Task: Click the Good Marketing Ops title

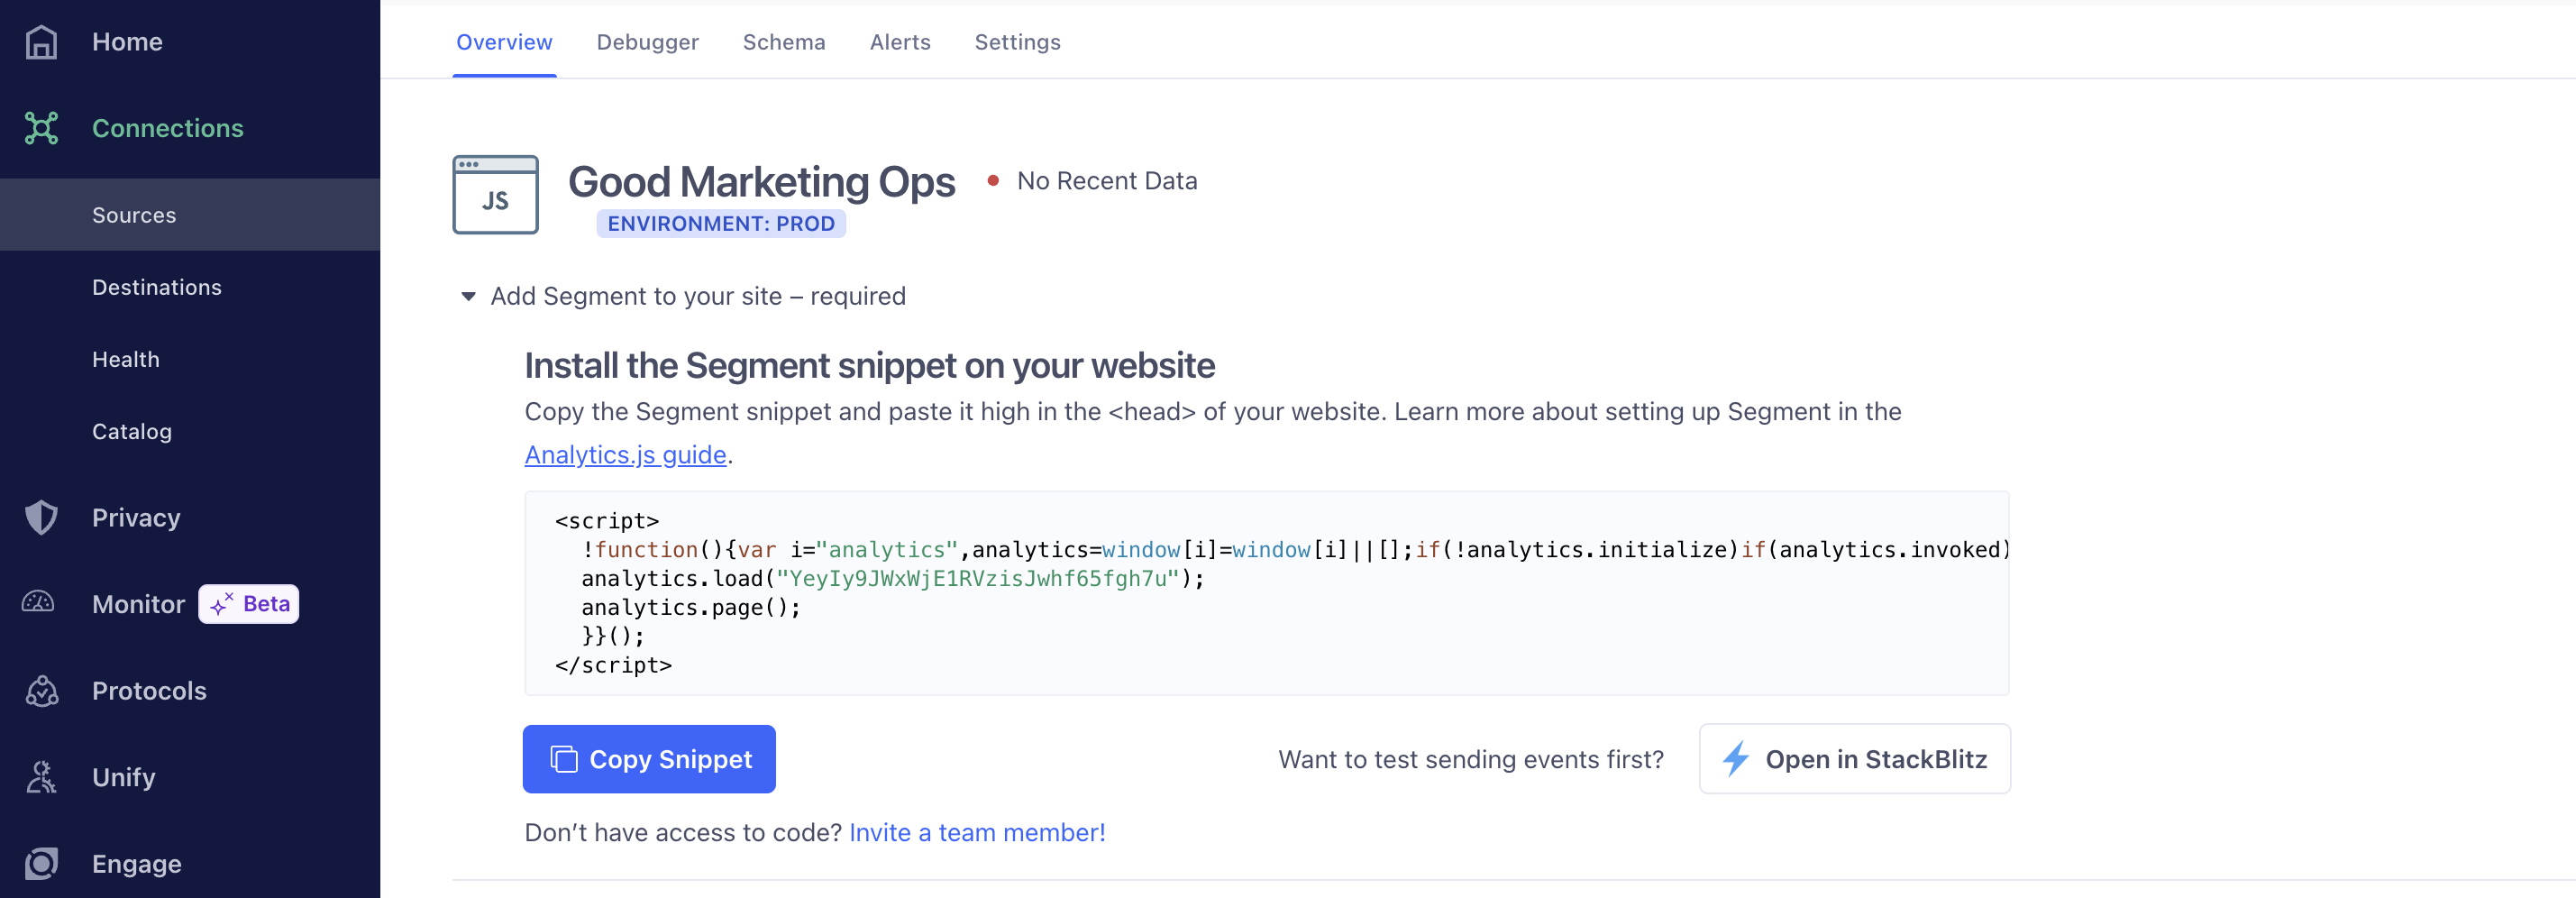Action: click(761, 182)
